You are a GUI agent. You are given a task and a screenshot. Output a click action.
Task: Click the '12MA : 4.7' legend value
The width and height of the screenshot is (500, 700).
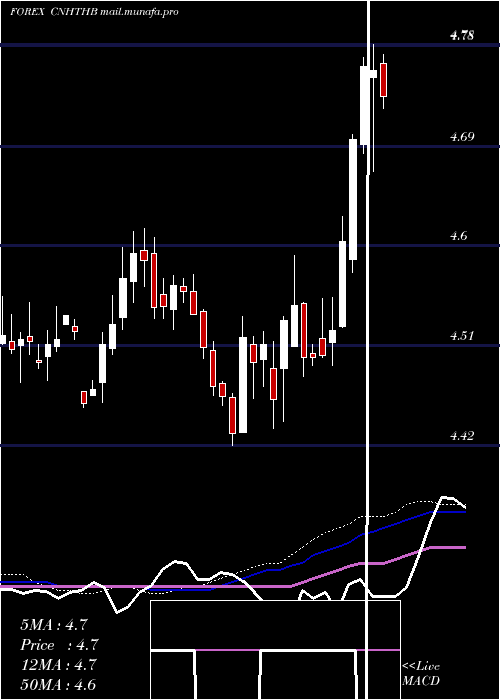[x=59, y=665]
